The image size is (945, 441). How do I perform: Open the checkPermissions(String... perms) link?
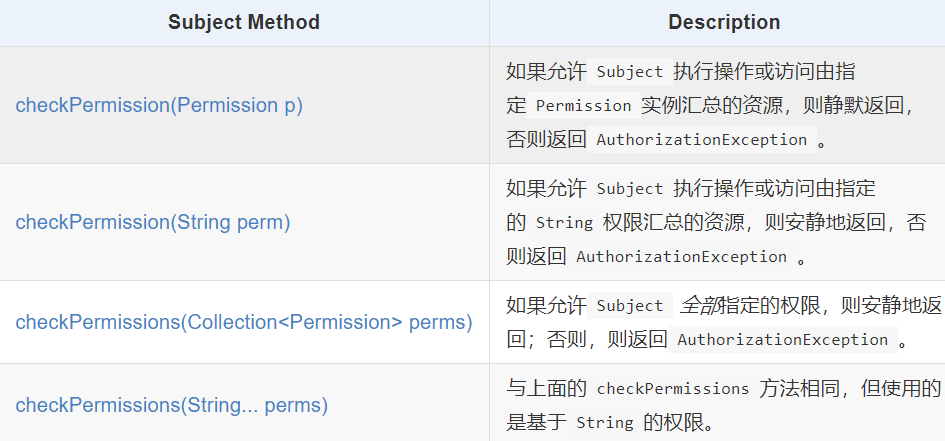(172, 405)
